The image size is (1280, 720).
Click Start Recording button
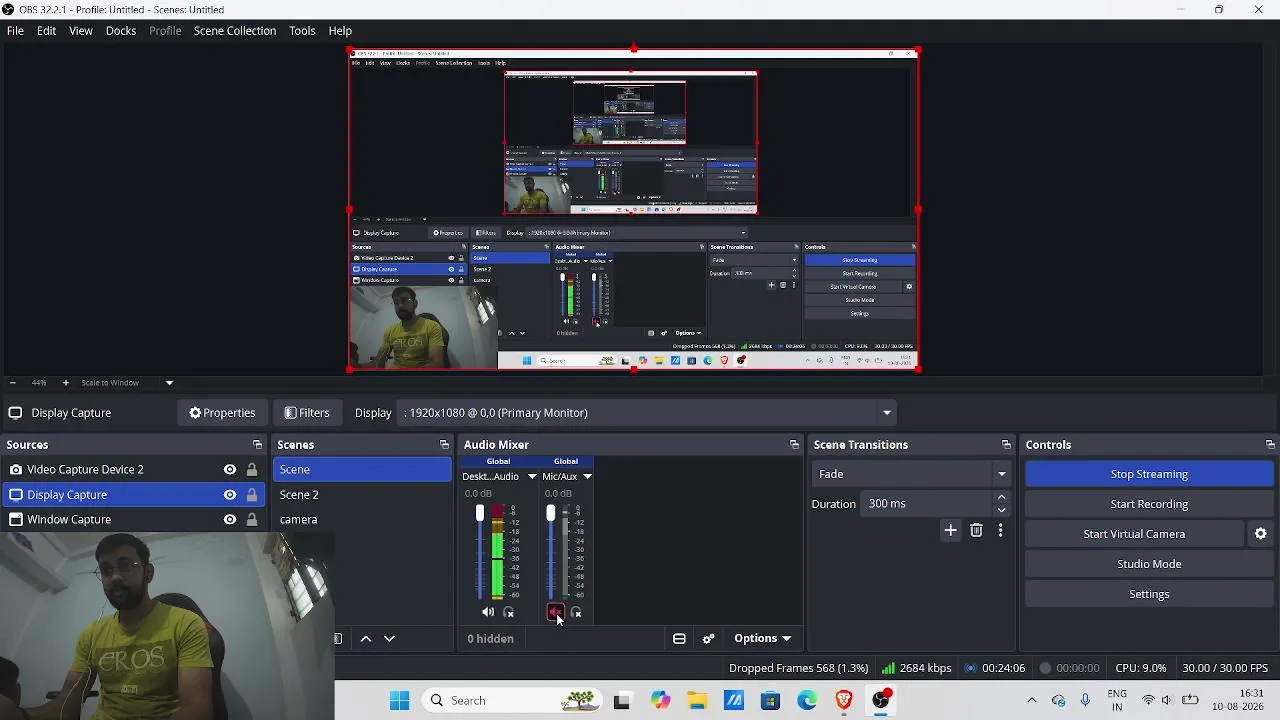[x=1149, y=504]
